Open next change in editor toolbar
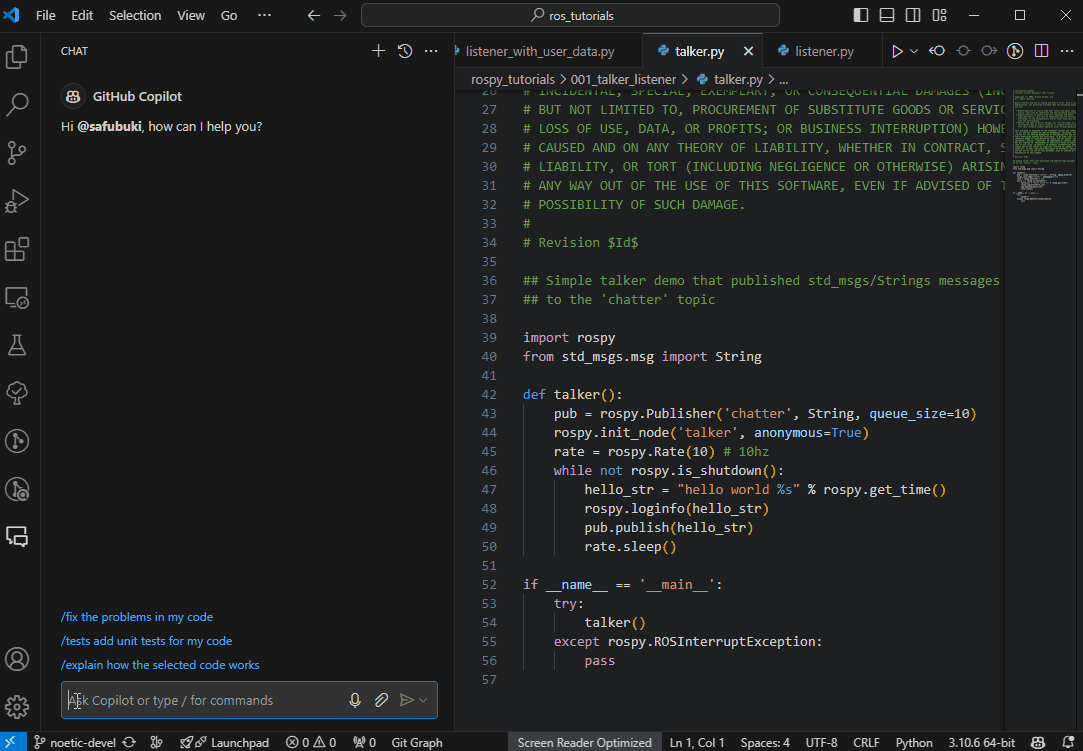This screenshot has height=751, width=1083. (989, 51)
